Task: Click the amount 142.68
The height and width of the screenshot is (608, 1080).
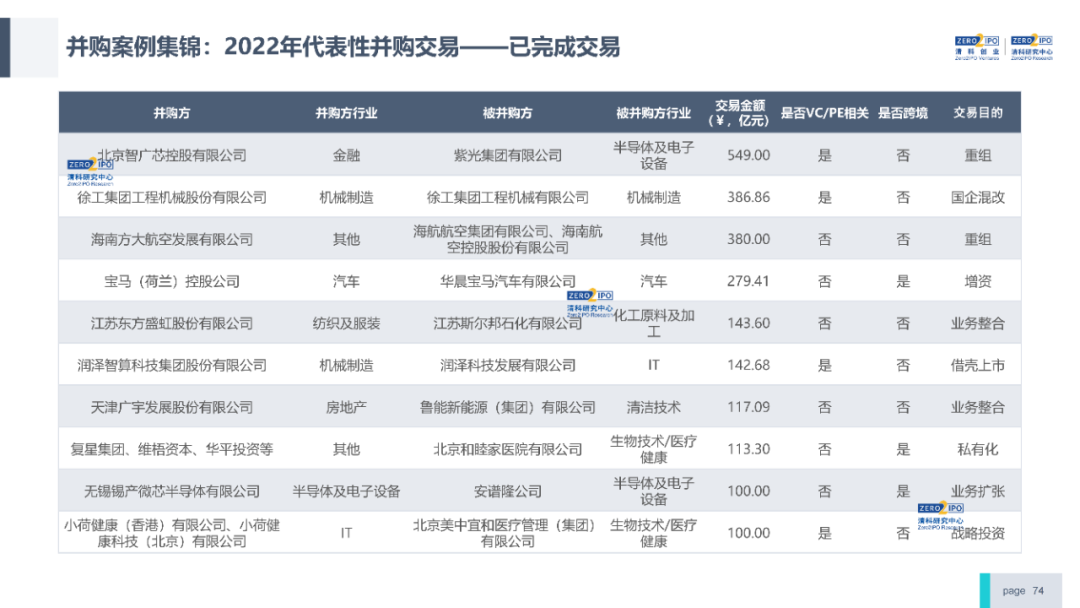Action: [749, 366]
